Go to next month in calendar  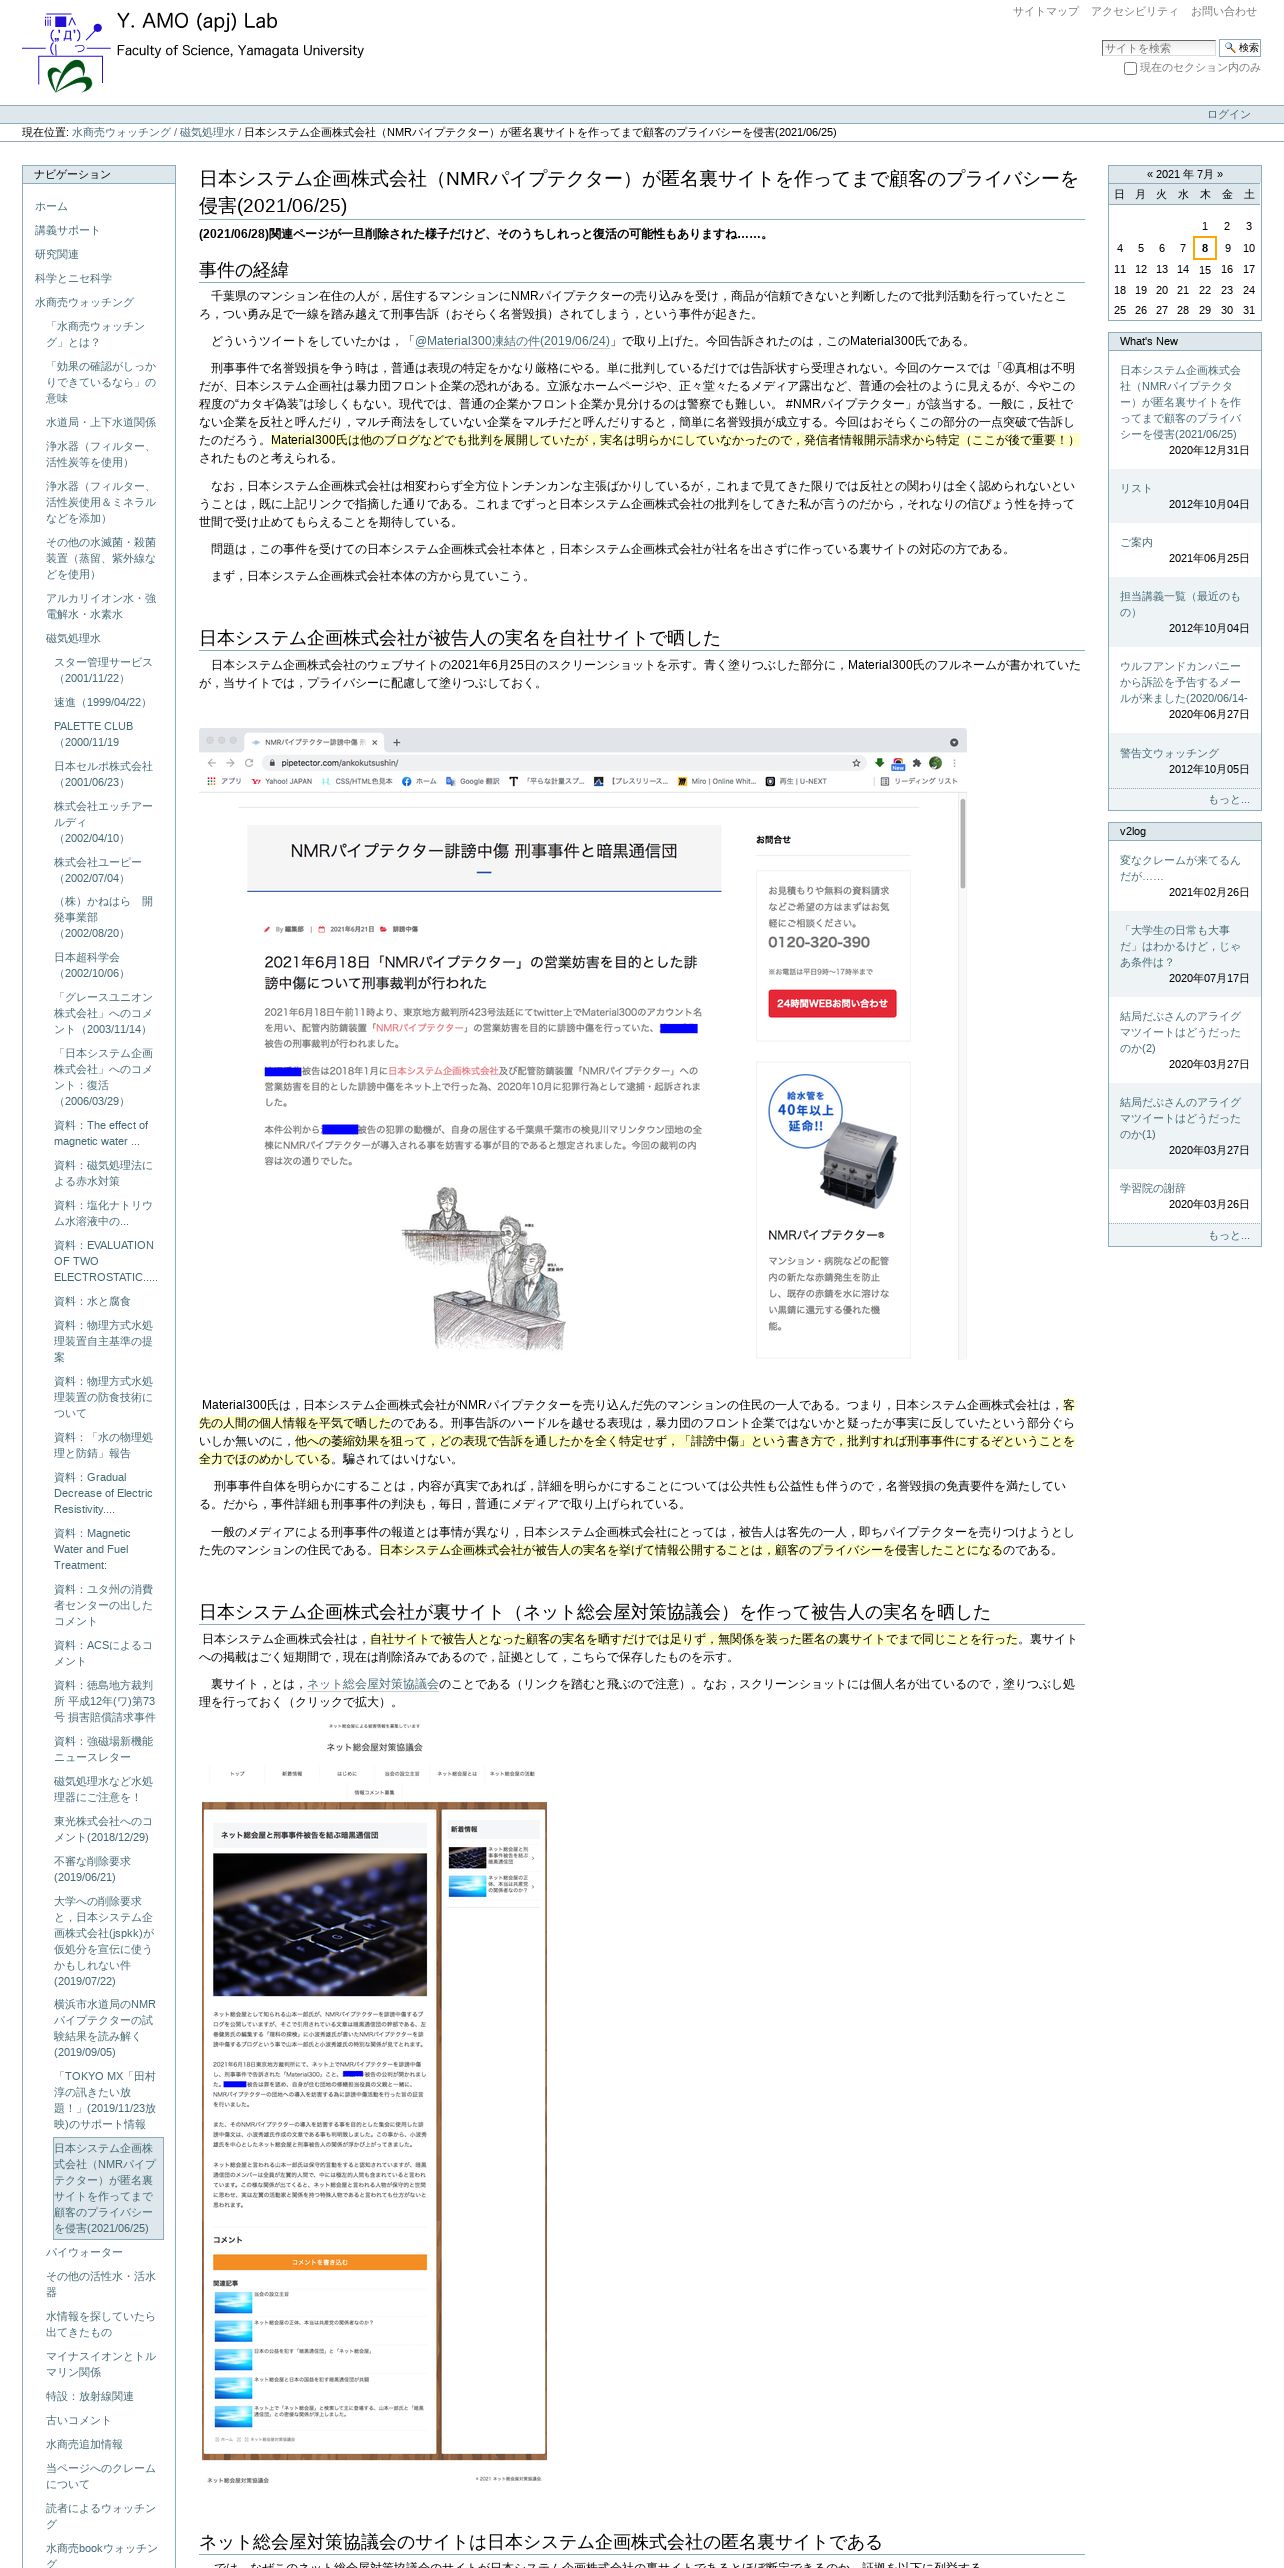coord(1219,175)
